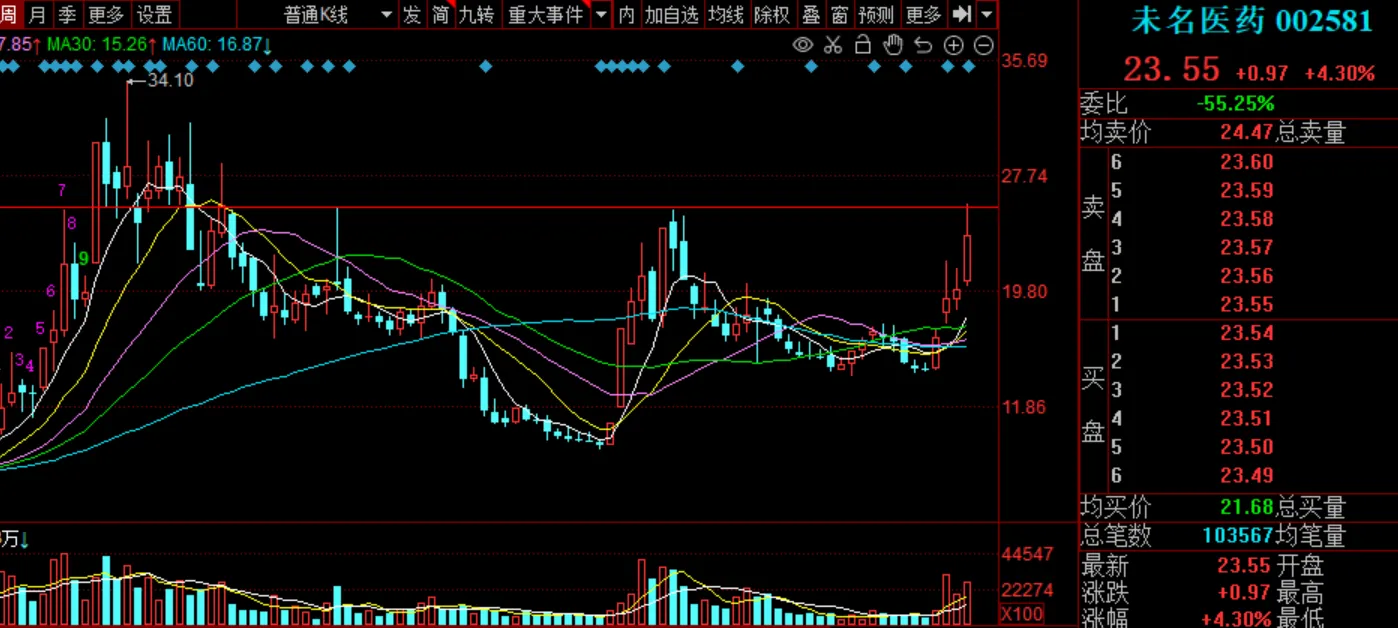Viewport: 1398px width, 628px height.
Task: Expand the dropdown arrow at toolbar's far right
Action: (x=988, y=15)
